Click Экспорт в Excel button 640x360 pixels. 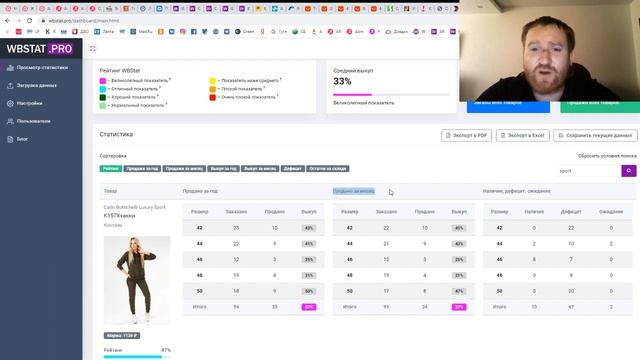[522, 136]
